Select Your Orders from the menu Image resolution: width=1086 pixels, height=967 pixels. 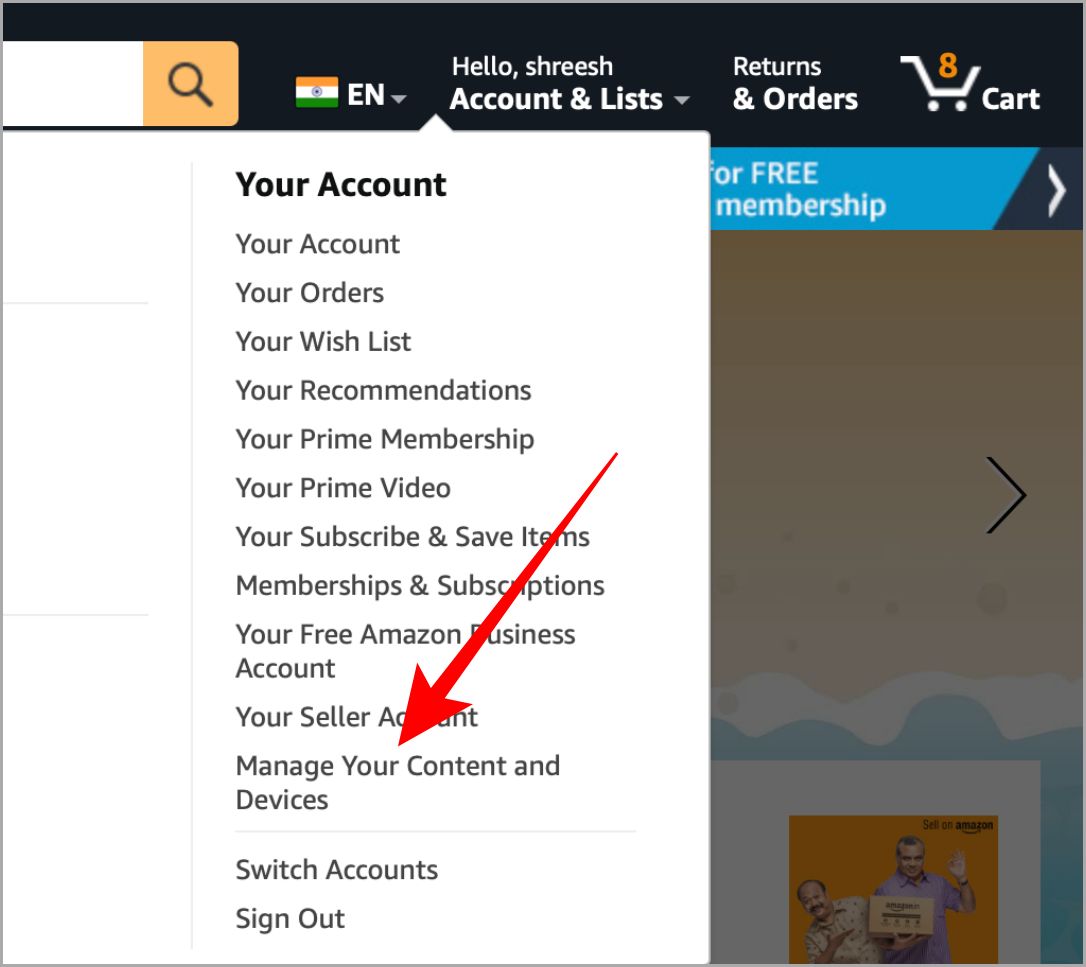(x=309, y=292)
